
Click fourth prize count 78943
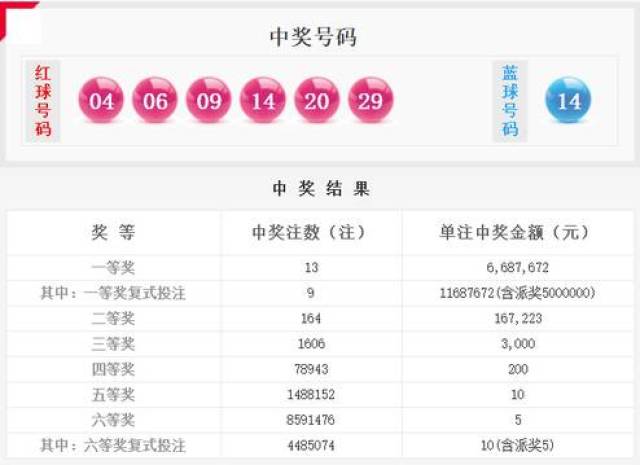[x=311, y=369]
